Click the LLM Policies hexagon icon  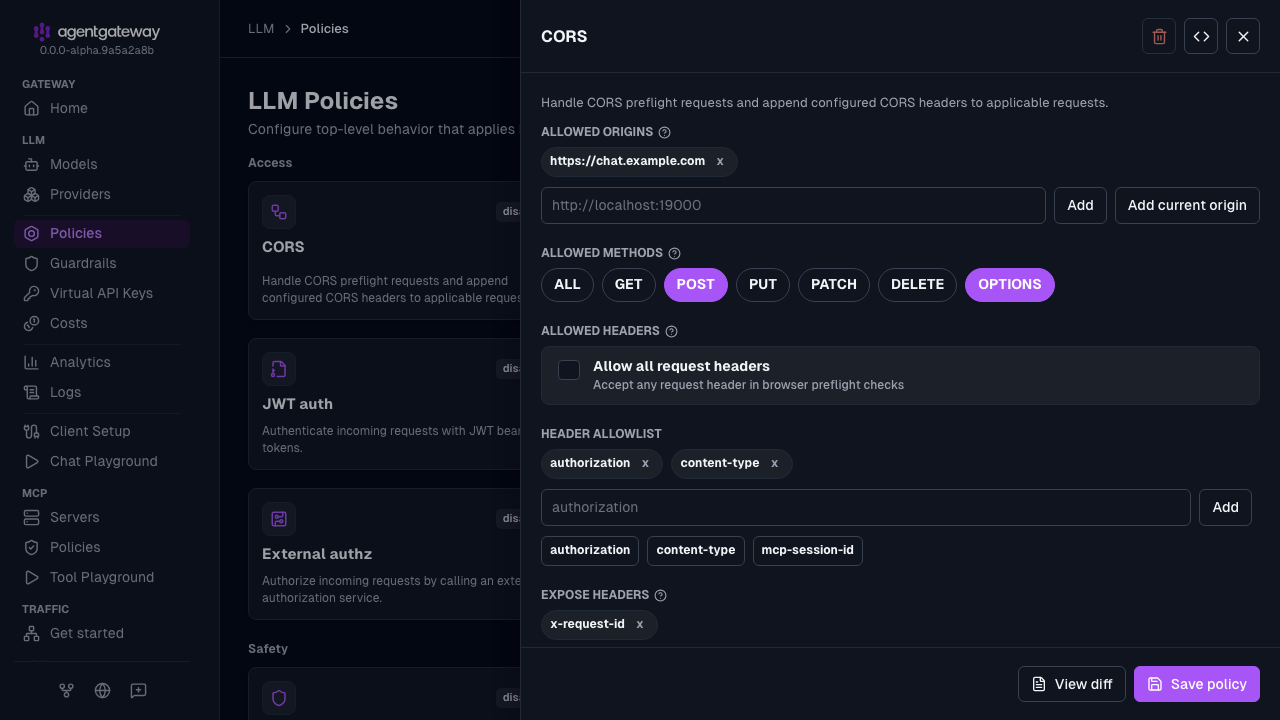click(x=32, y=233)
